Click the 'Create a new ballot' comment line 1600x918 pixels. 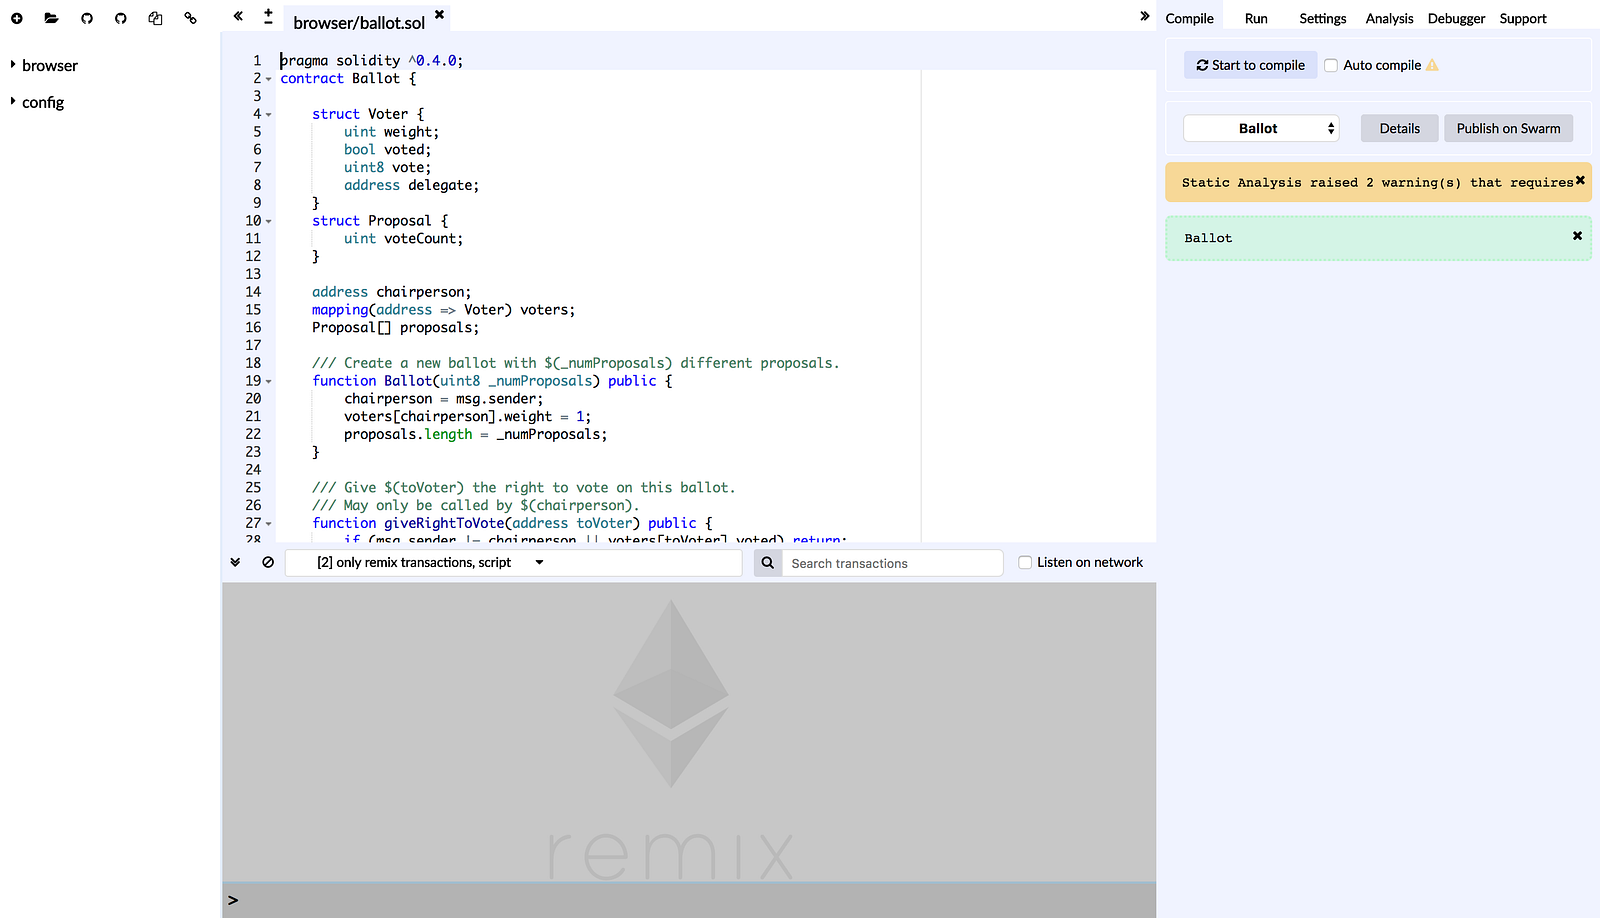pyautogui.click(x=576, y=363)
